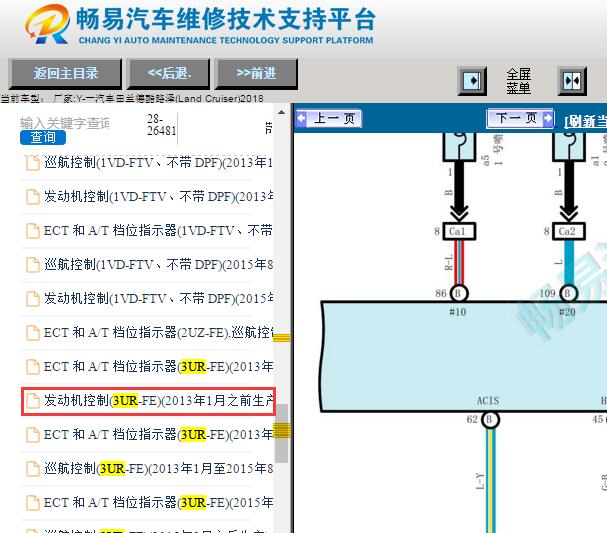
Task: Focus the keyword search input field
Action: (65, 123)
